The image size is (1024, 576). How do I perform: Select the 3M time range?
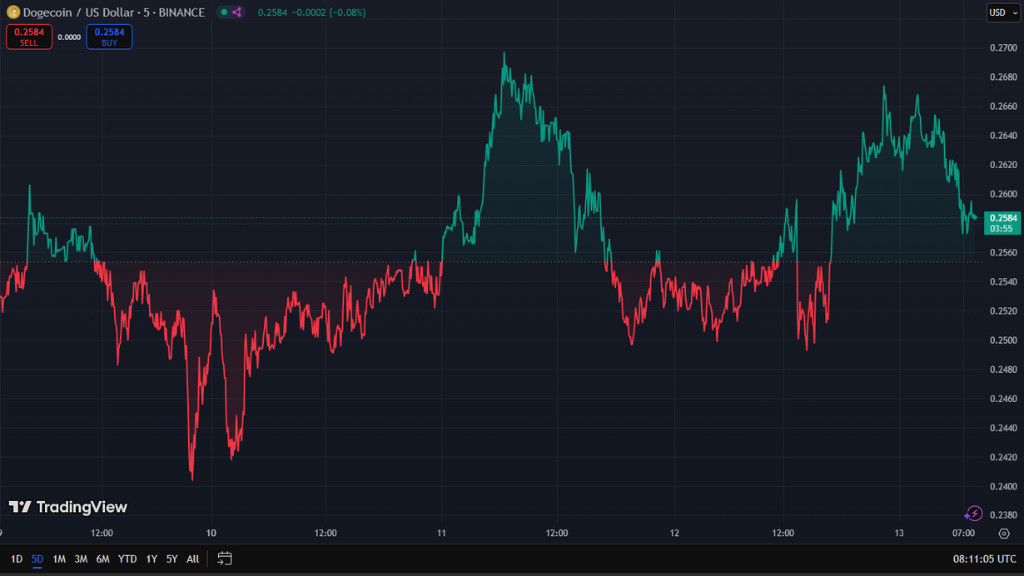tap(80, 559)
